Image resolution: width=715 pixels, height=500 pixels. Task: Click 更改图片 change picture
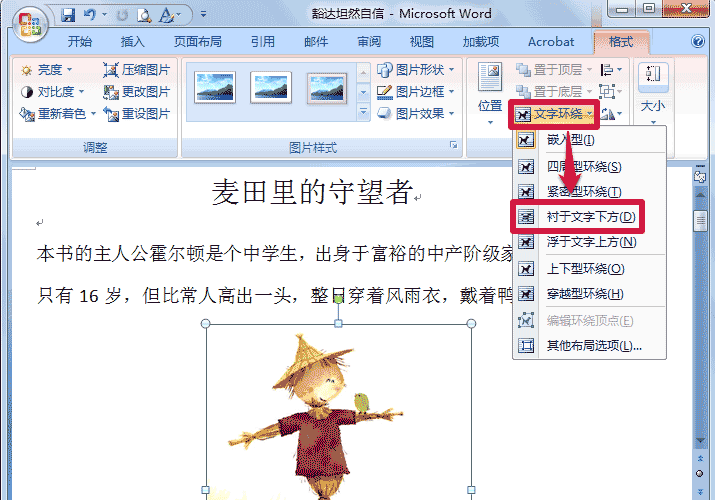tap(136, 92)
